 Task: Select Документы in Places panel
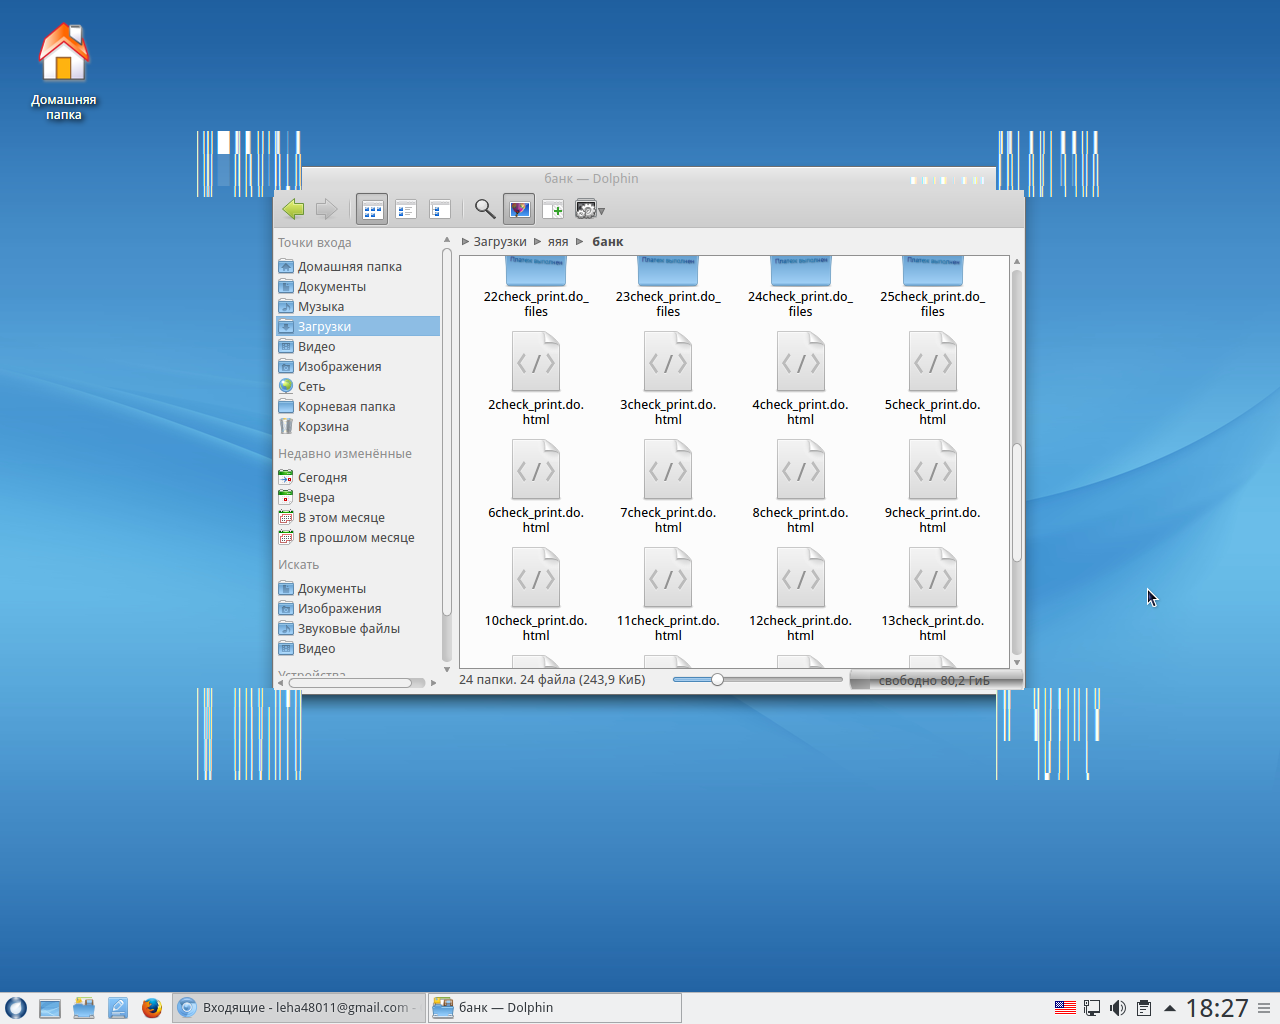(x=331, y=287)
